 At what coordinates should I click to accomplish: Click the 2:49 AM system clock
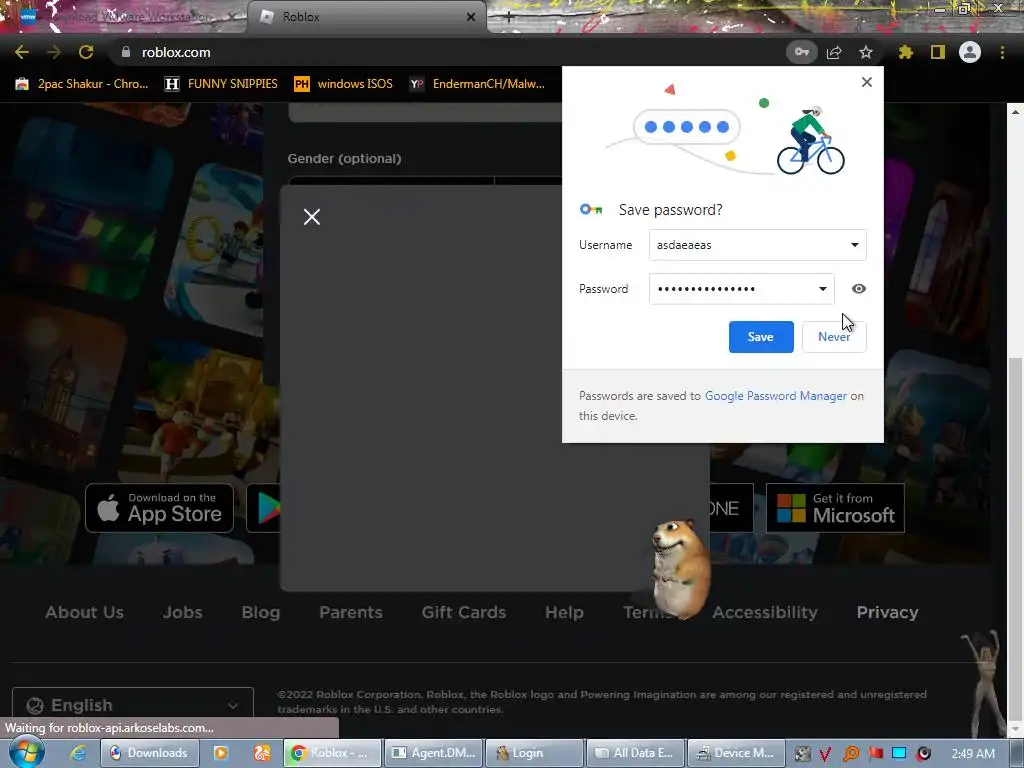click(x=973, y=754)
